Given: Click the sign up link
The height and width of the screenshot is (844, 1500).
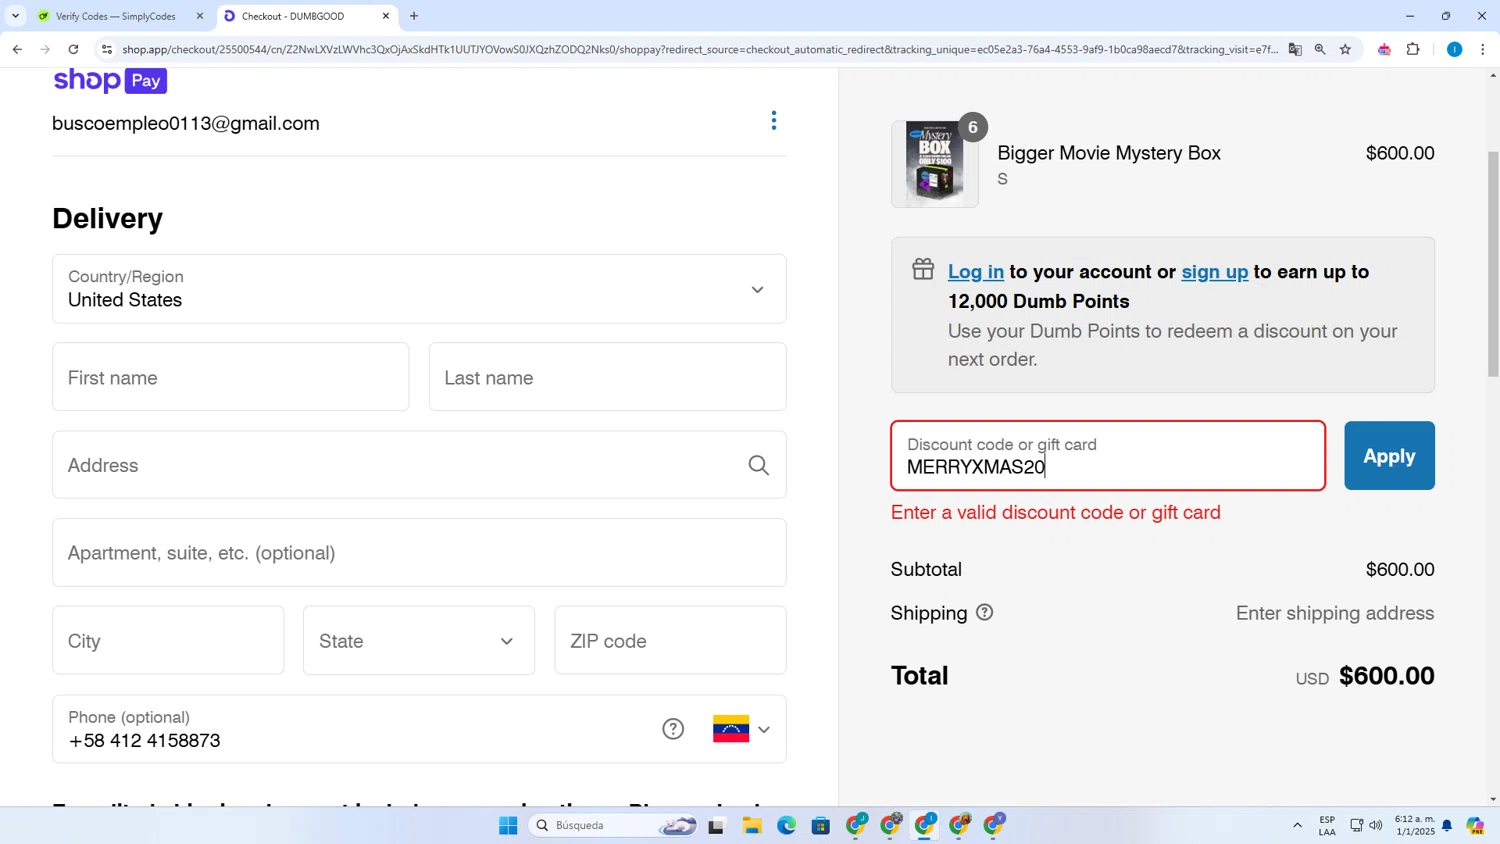Looking at the screenshot, I should [1214, 272].
